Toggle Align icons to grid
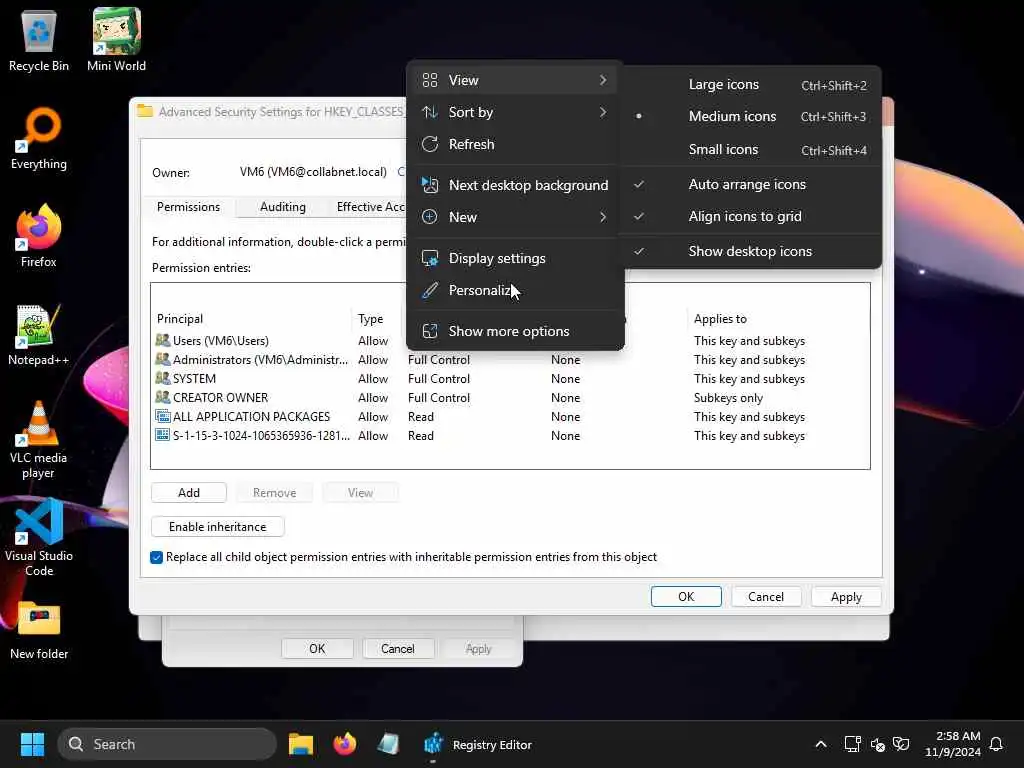 tap(751, 217)
